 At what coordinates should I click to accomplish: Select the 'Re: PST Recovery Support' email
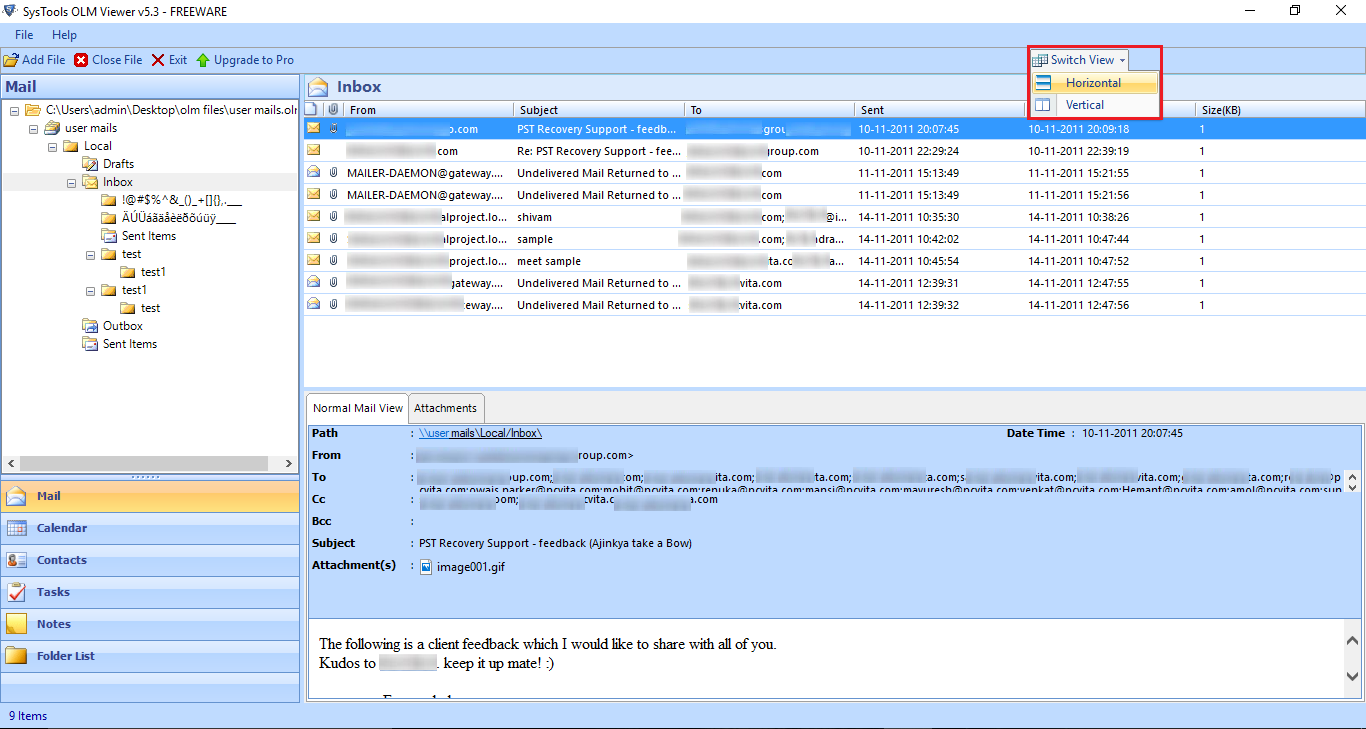tap(835, 151)
